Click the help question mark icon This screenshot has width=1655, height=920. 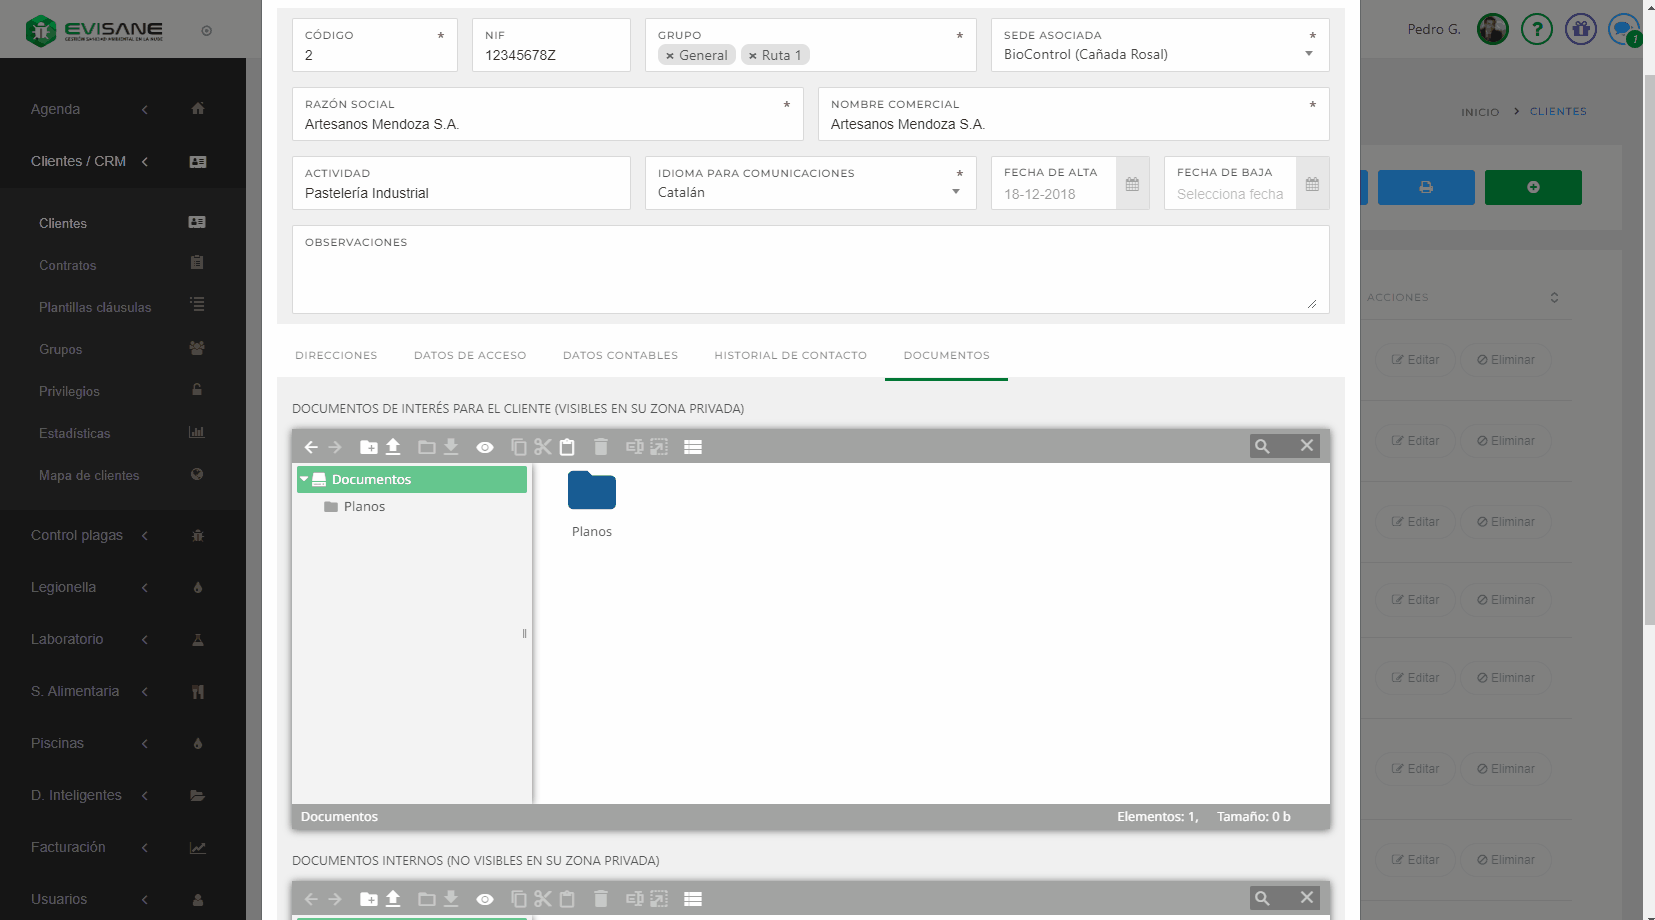(1536, 29)
